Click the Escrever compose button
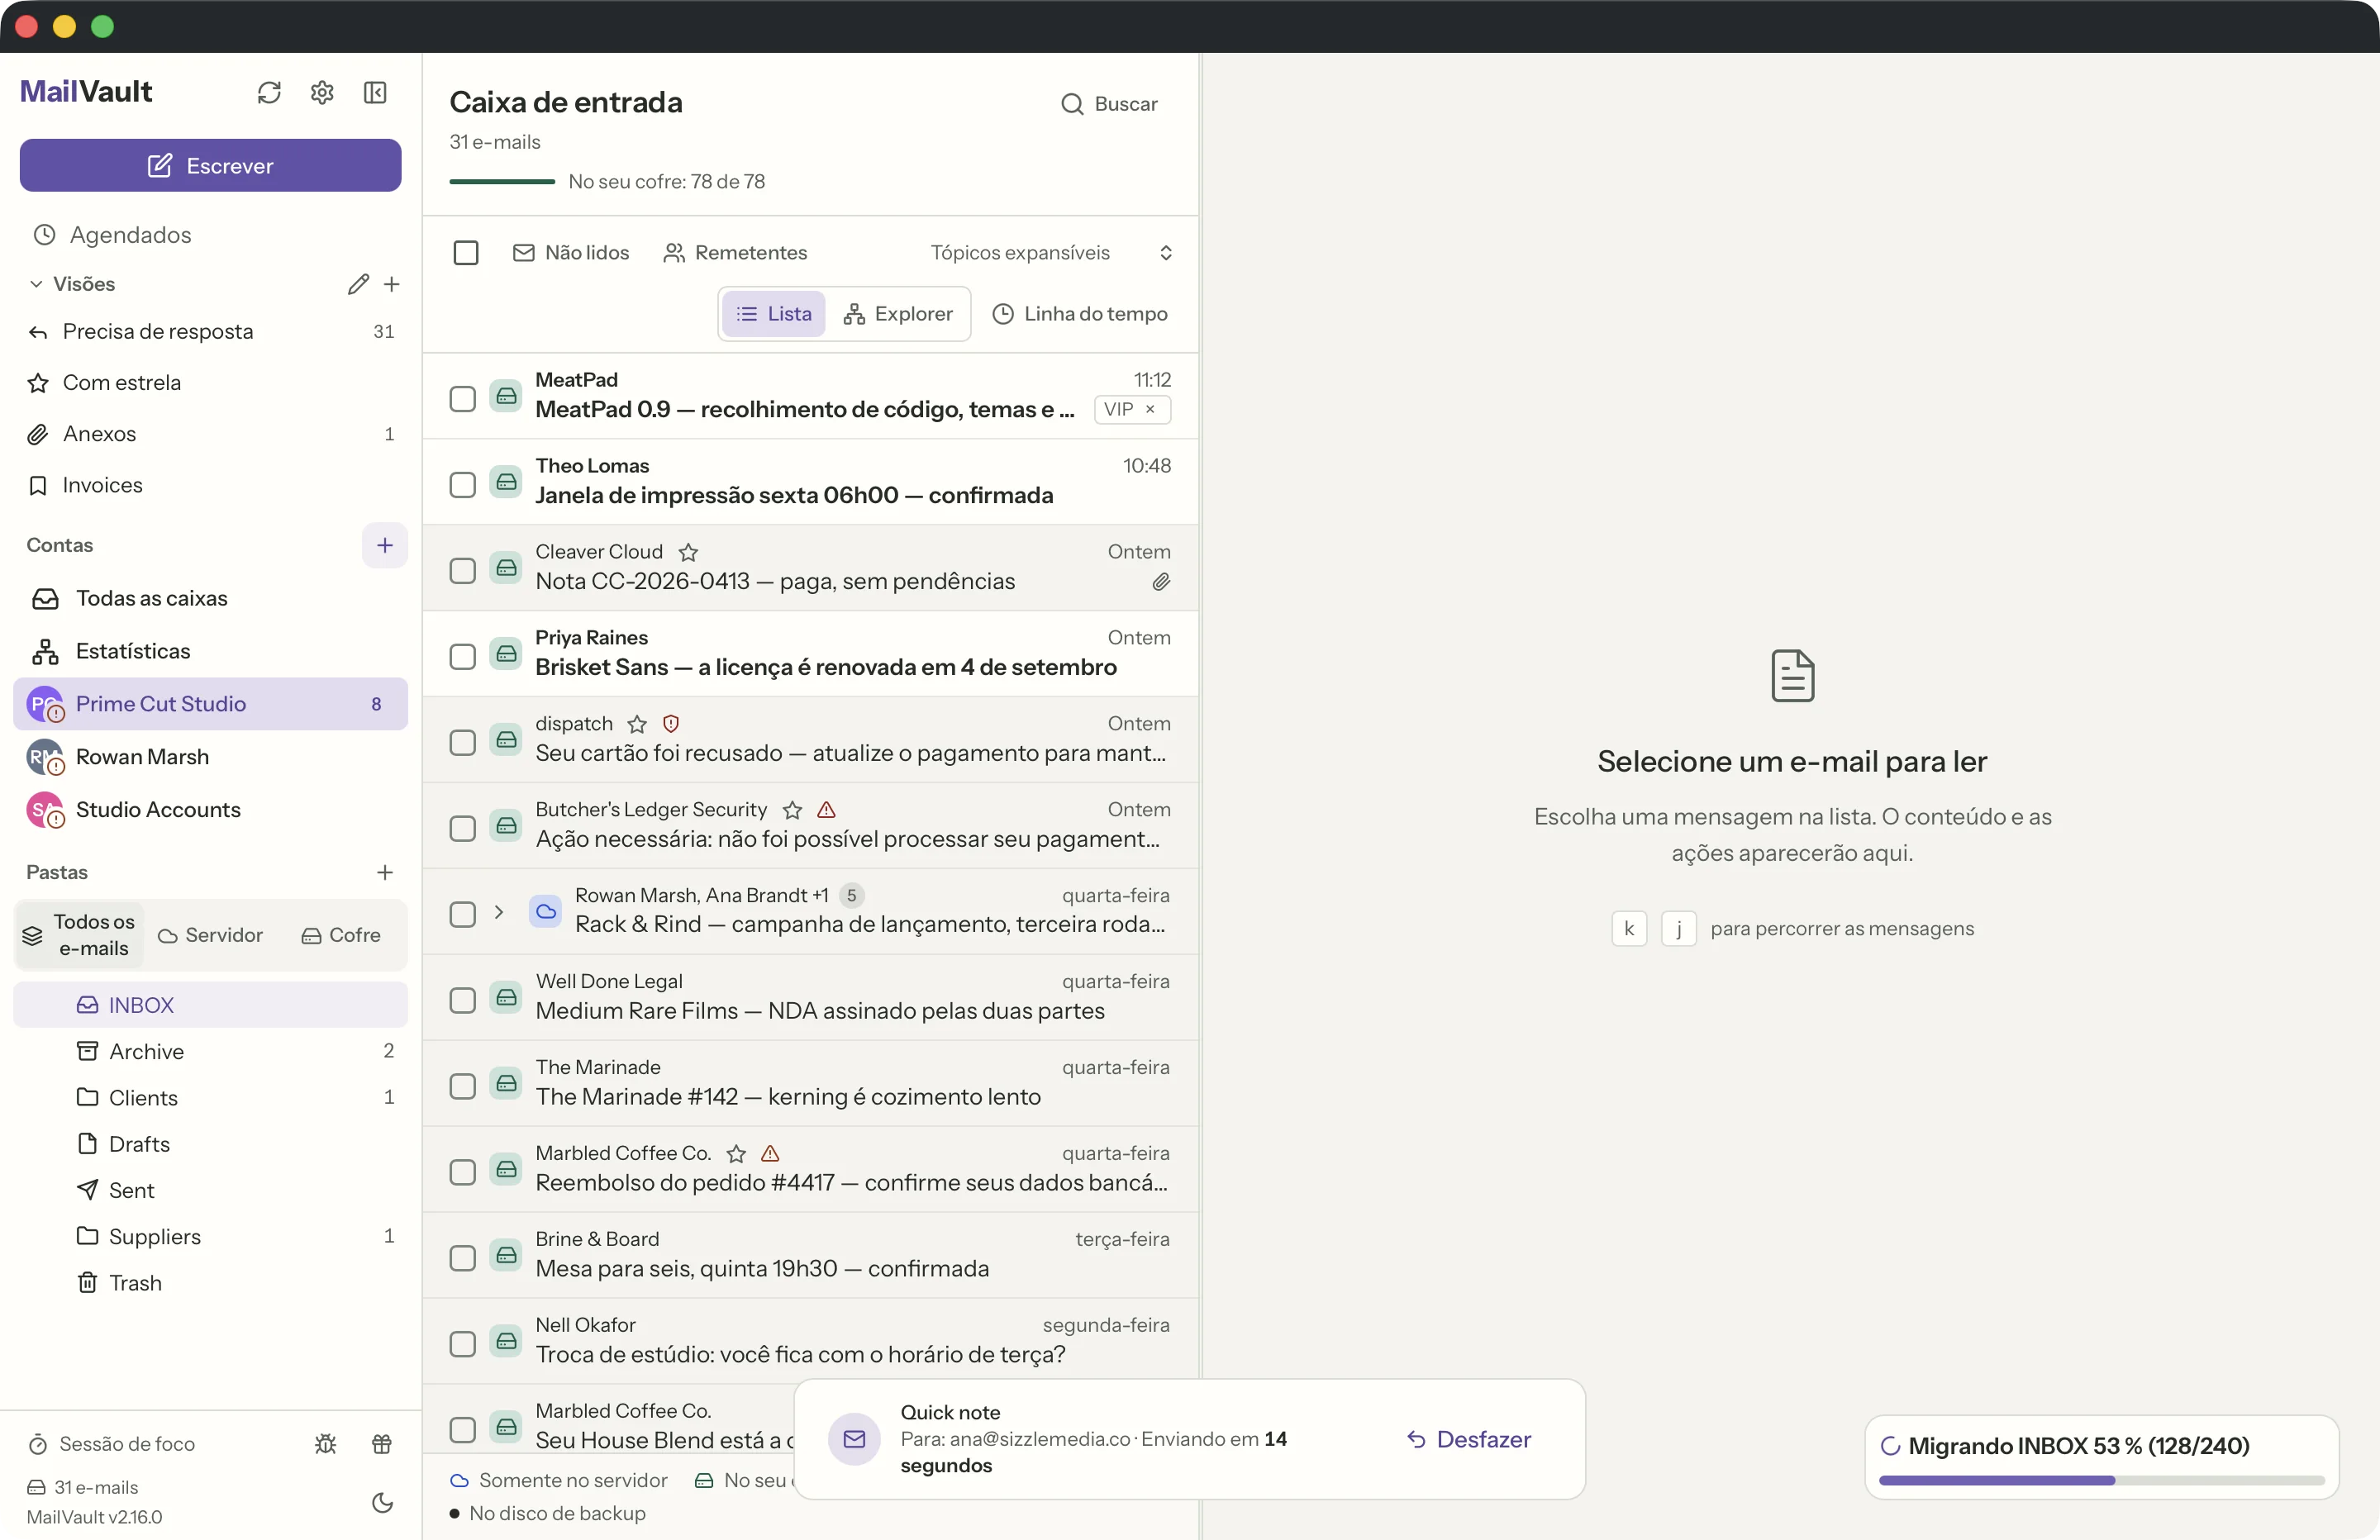The width and height of the screenshot is (2380, 1540). click(x=211, y=165)
